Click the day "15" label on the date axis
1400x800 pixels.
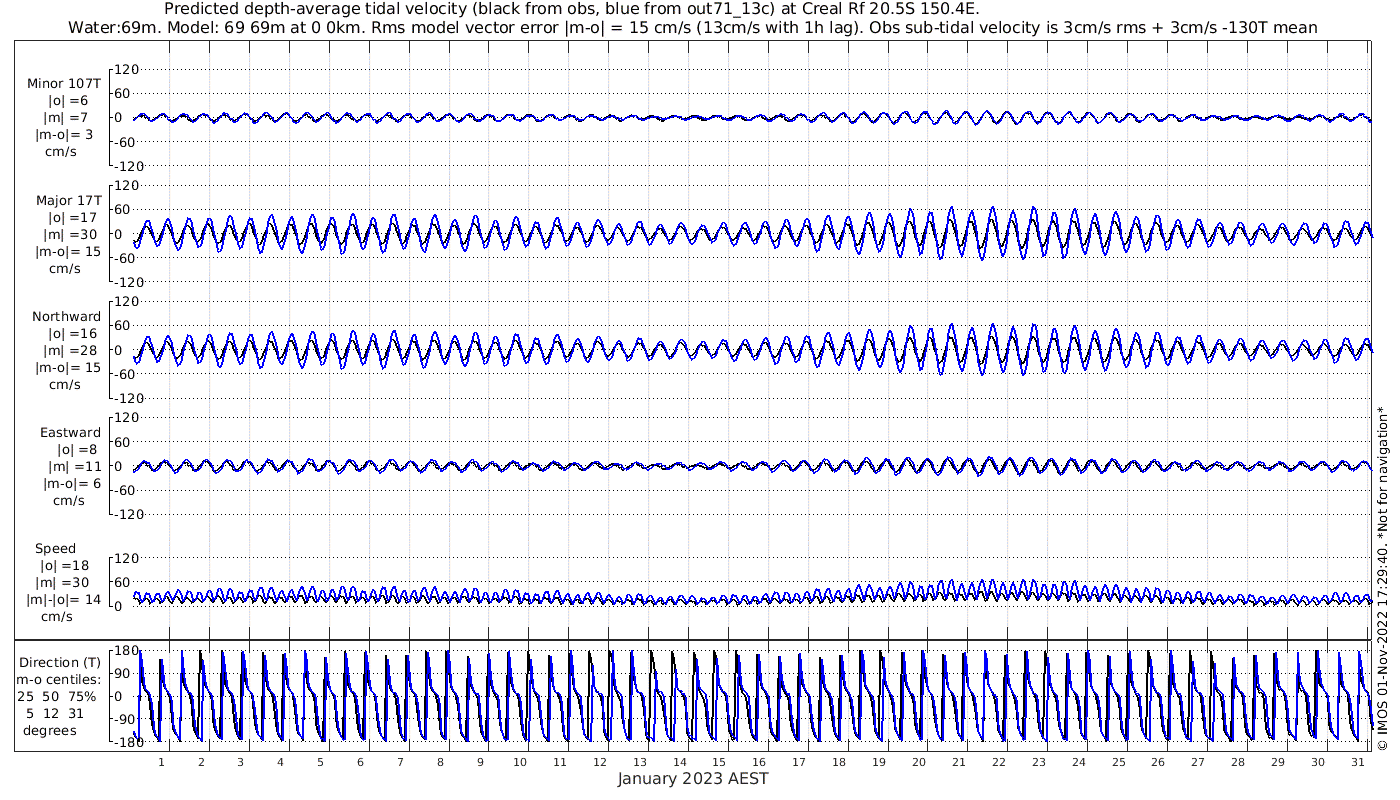pyautogui.click(x=718, y=762)
